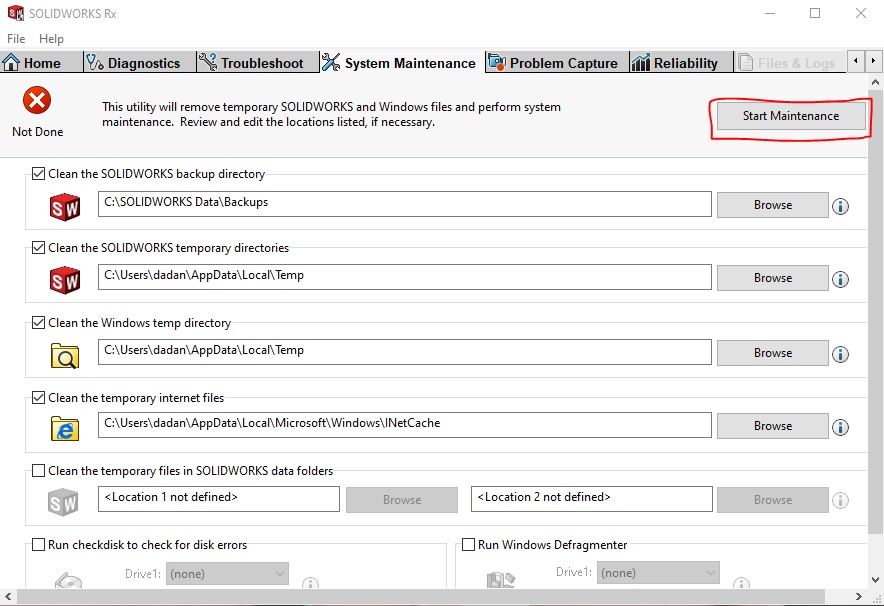Screen dimensions: 884x606
Task: Click the Location 2 not defined field
Action: 591,499
